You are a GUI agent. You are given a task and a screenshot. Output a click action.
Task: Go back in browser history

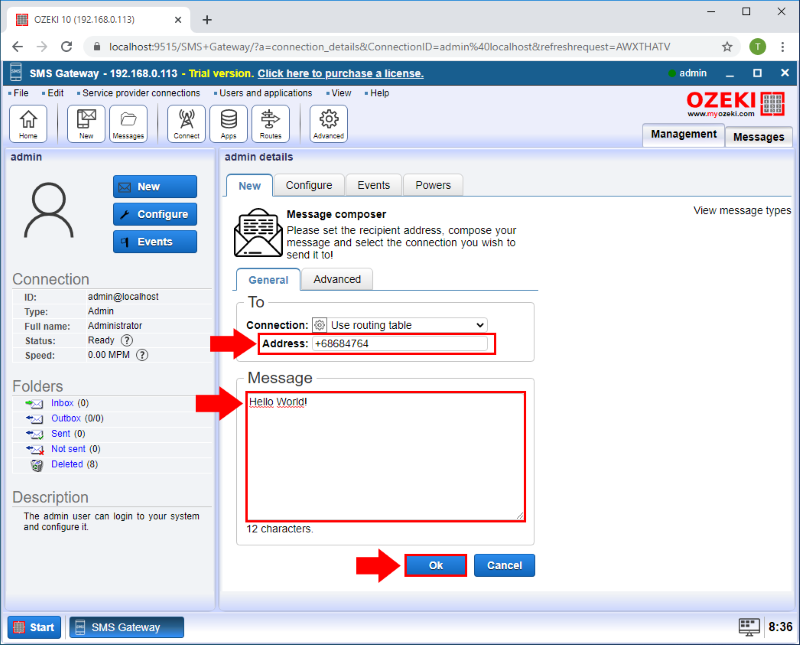pos(17,47)
